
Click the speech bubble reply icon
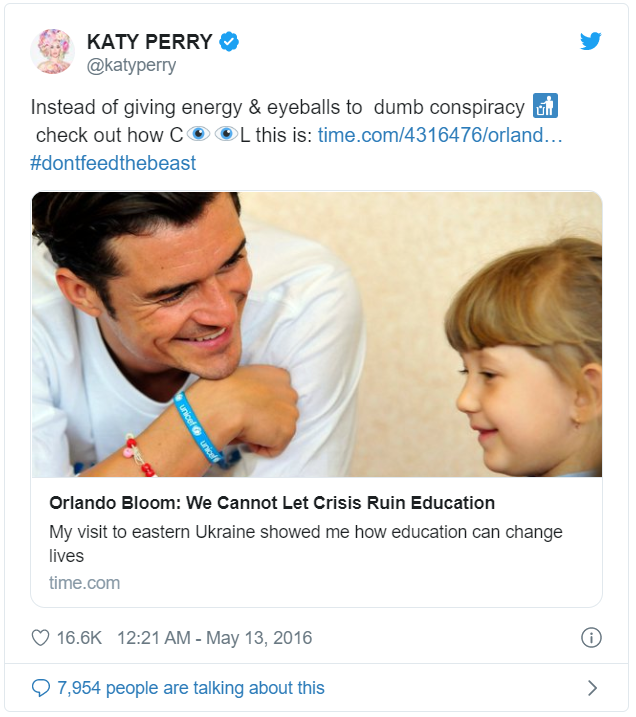tap(41, 688)
